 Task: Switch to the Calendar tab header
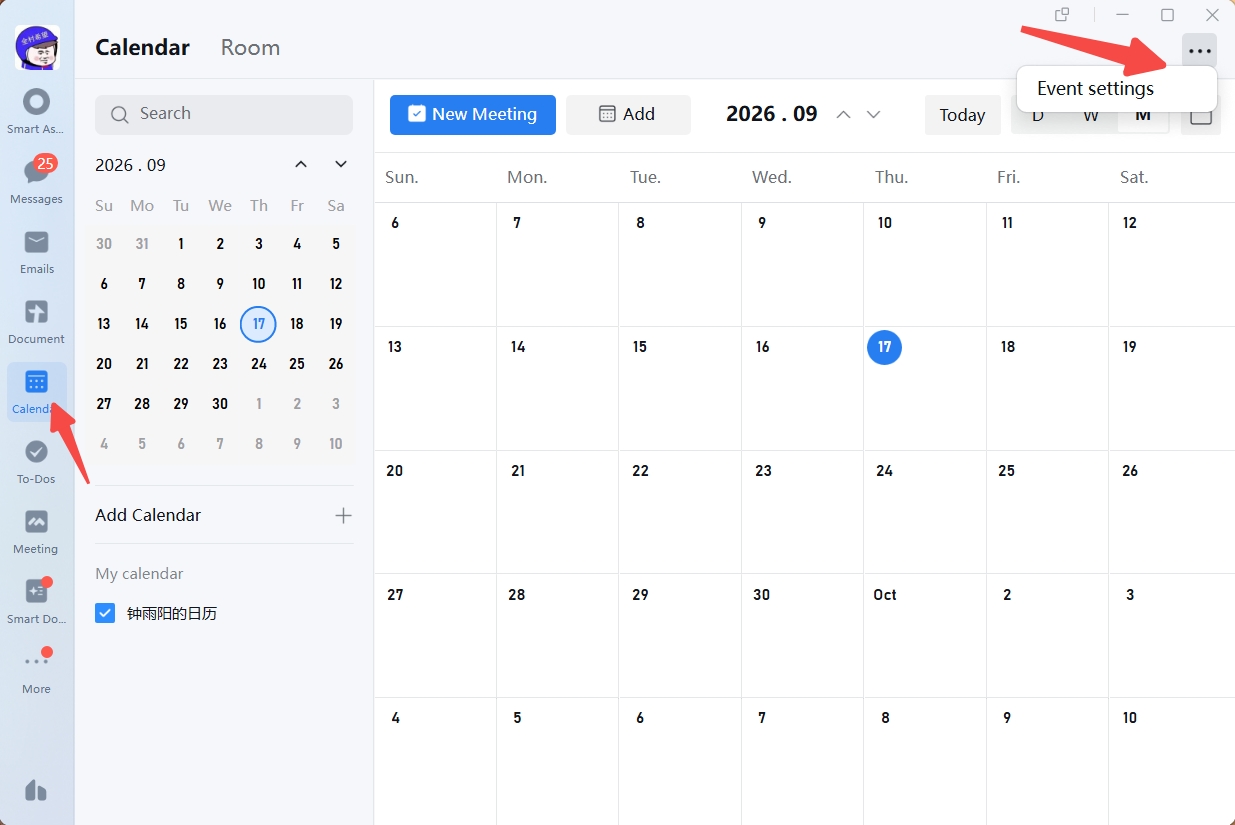[142, 47]
